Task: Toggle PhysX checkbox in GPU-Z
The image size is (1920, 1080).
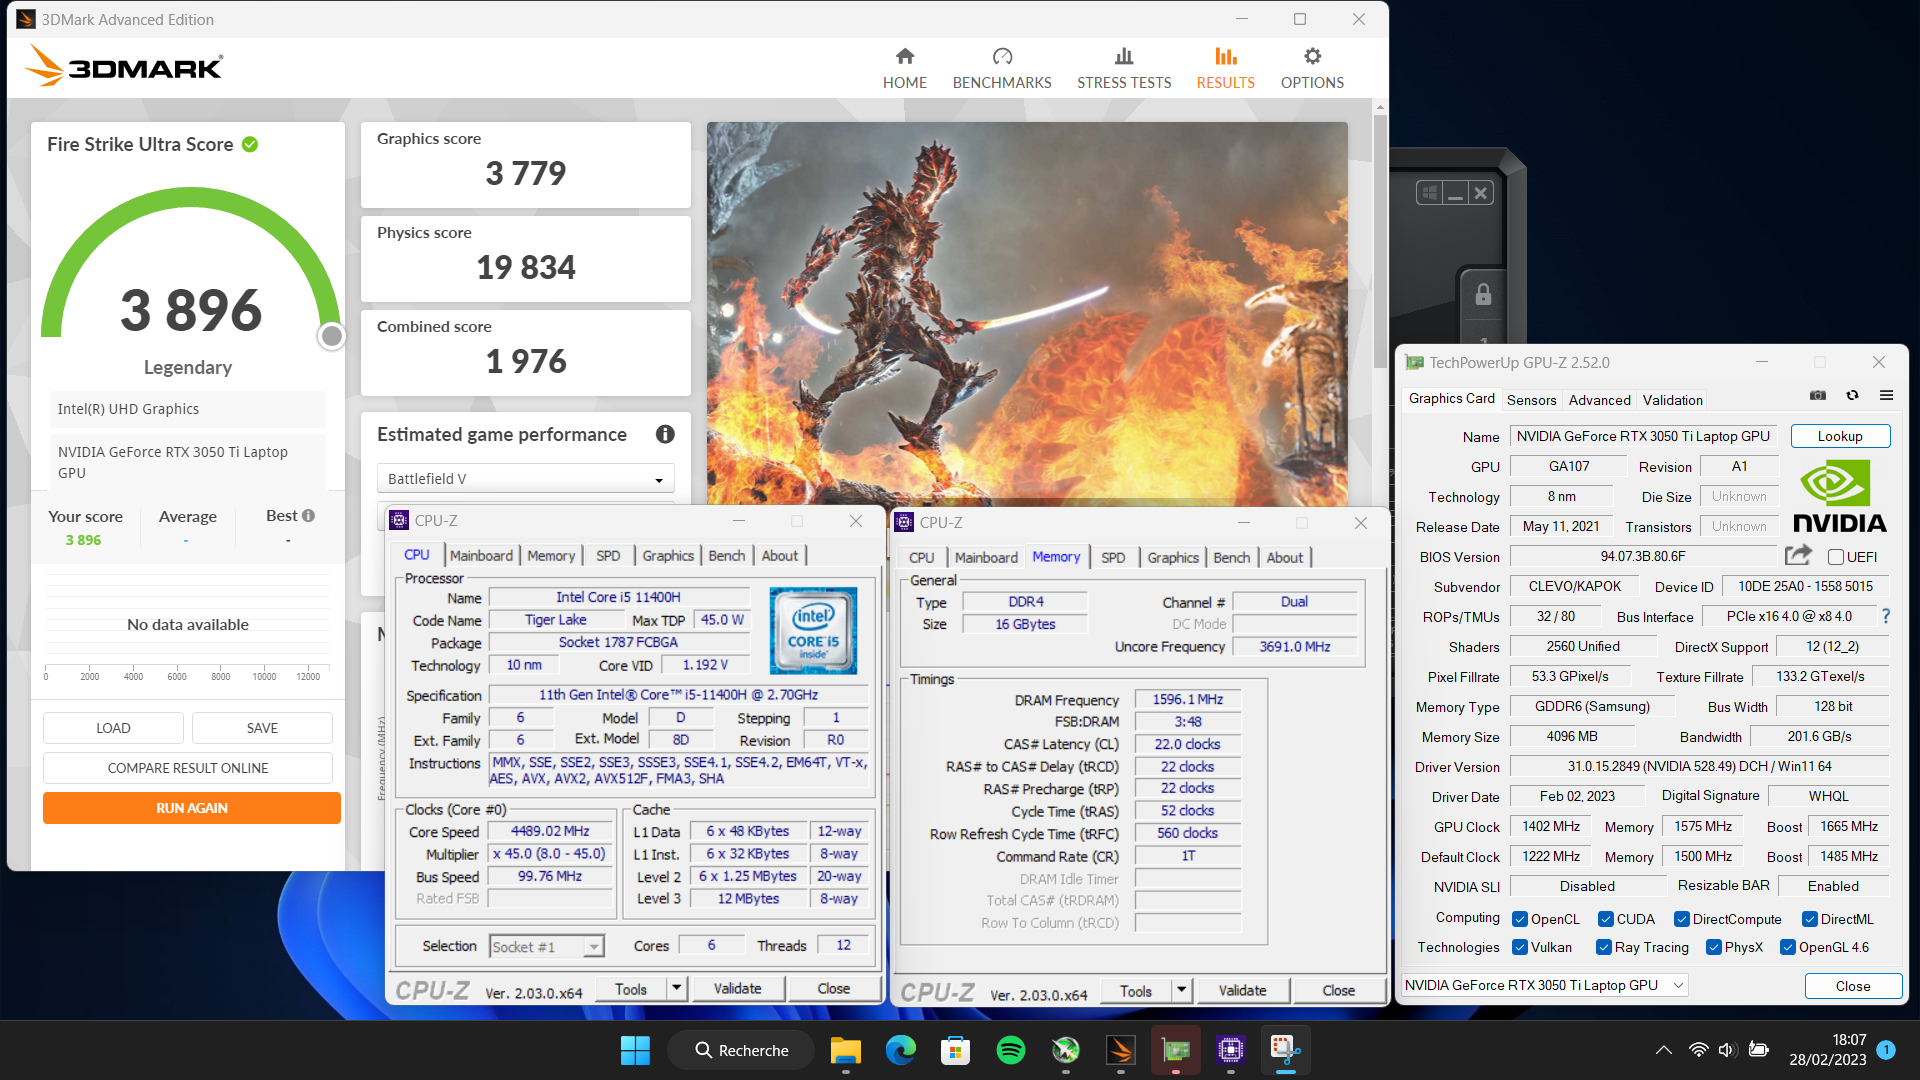Action: (1714, 947)
